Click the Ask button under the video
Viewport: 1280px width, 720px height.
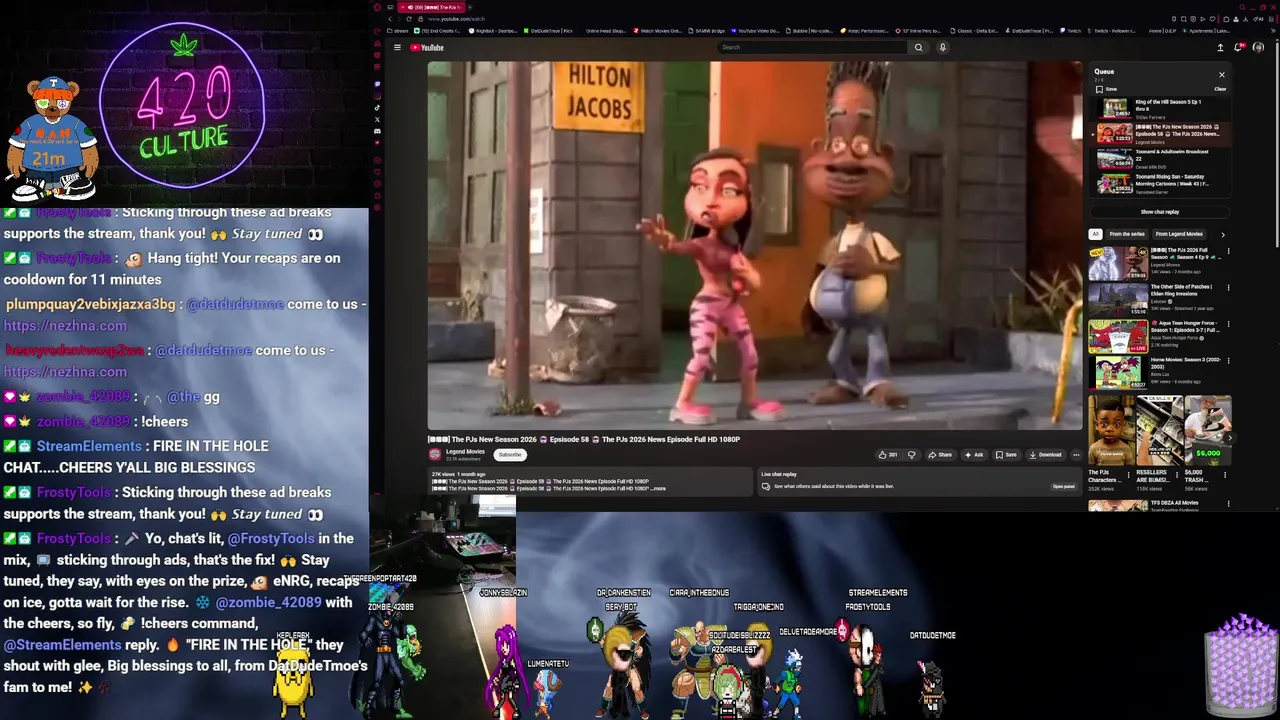[x=974, y=455]
